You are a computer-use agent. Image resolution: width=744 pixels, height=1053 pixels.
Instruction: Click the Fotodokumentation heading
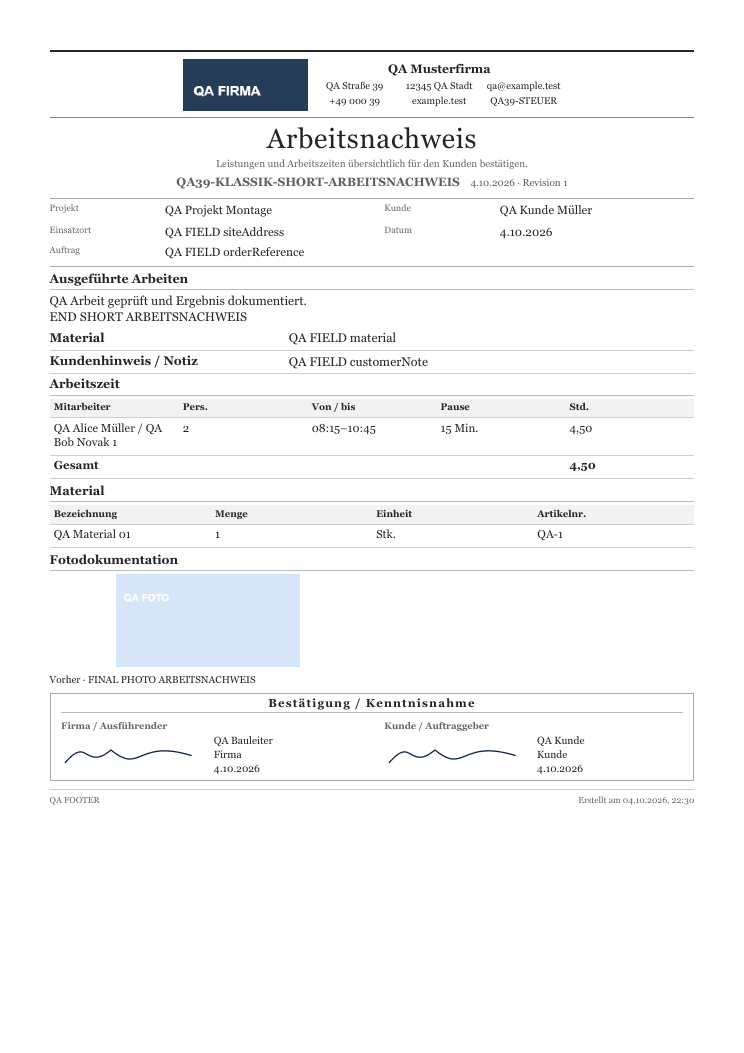(113, 560)
